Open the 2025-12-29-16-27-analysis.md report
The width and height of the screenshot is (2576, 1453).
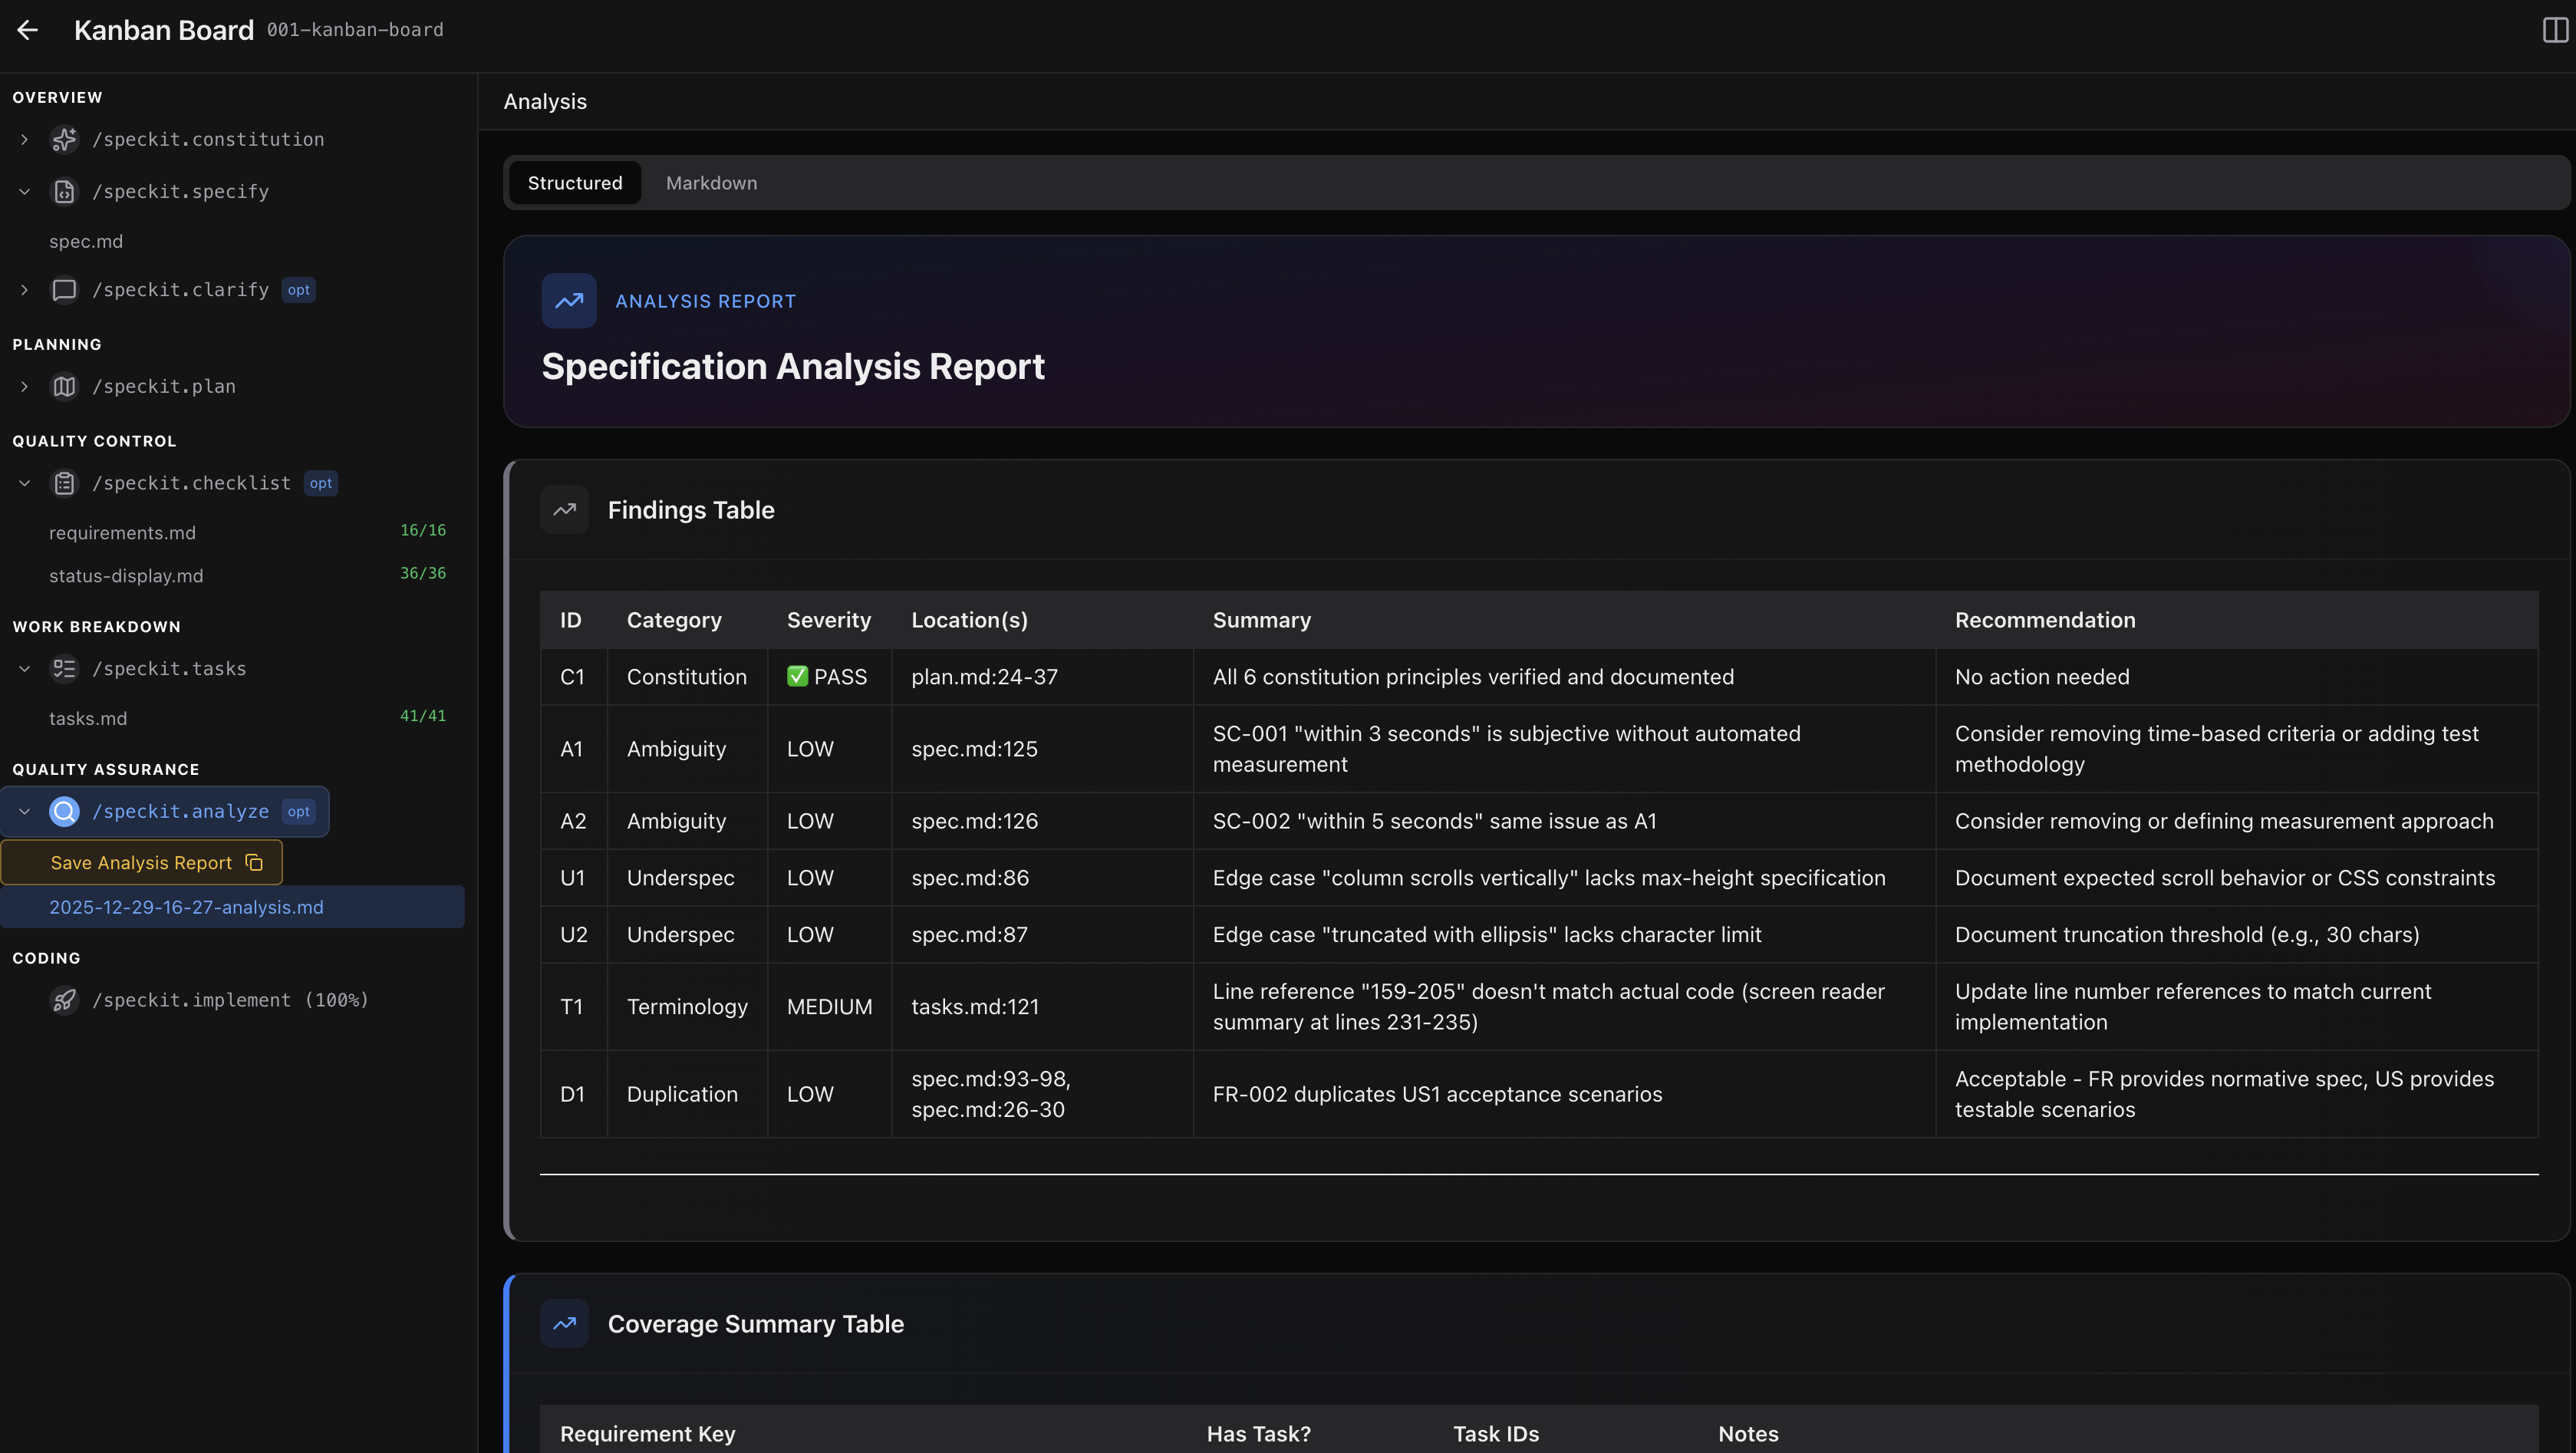pos(186,907)
